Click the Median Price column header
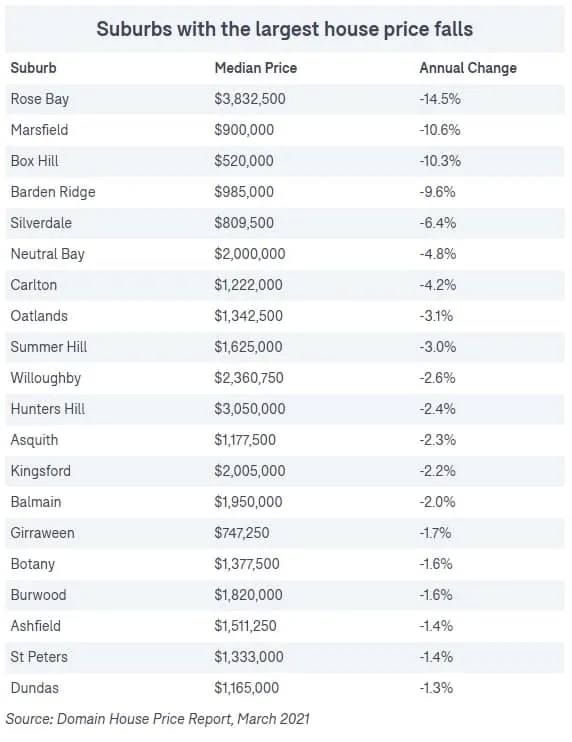The image size is (572, 742). (255, 68)
